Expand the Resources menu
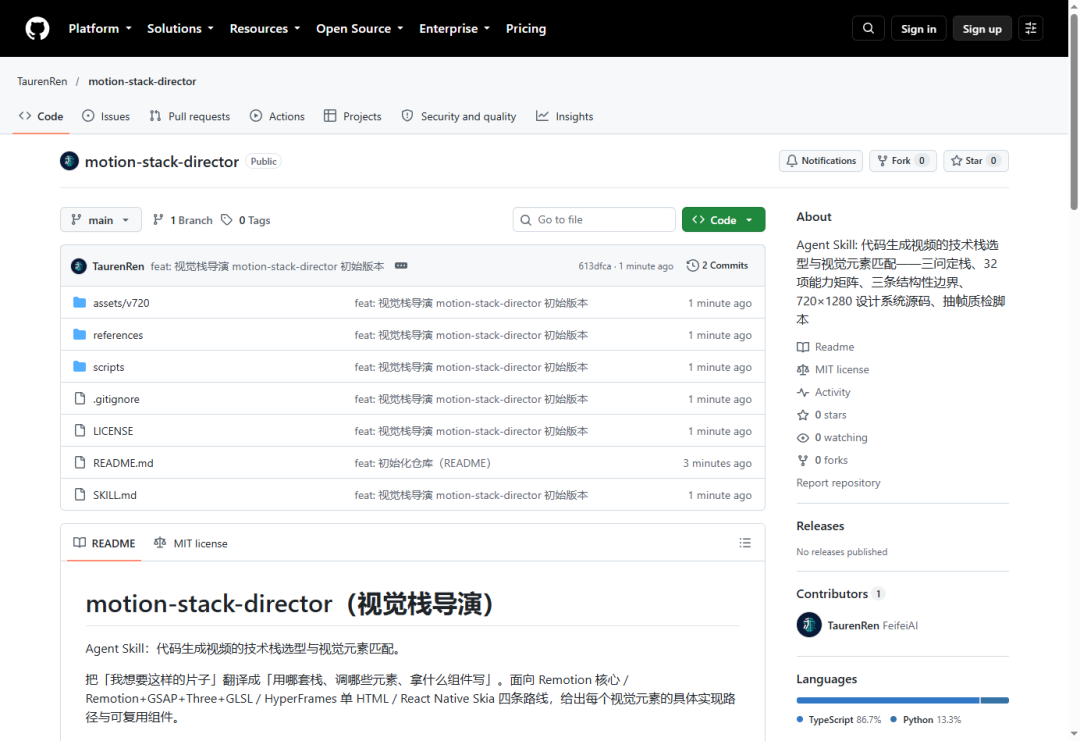1080x741 pixels. pos(265,29)
